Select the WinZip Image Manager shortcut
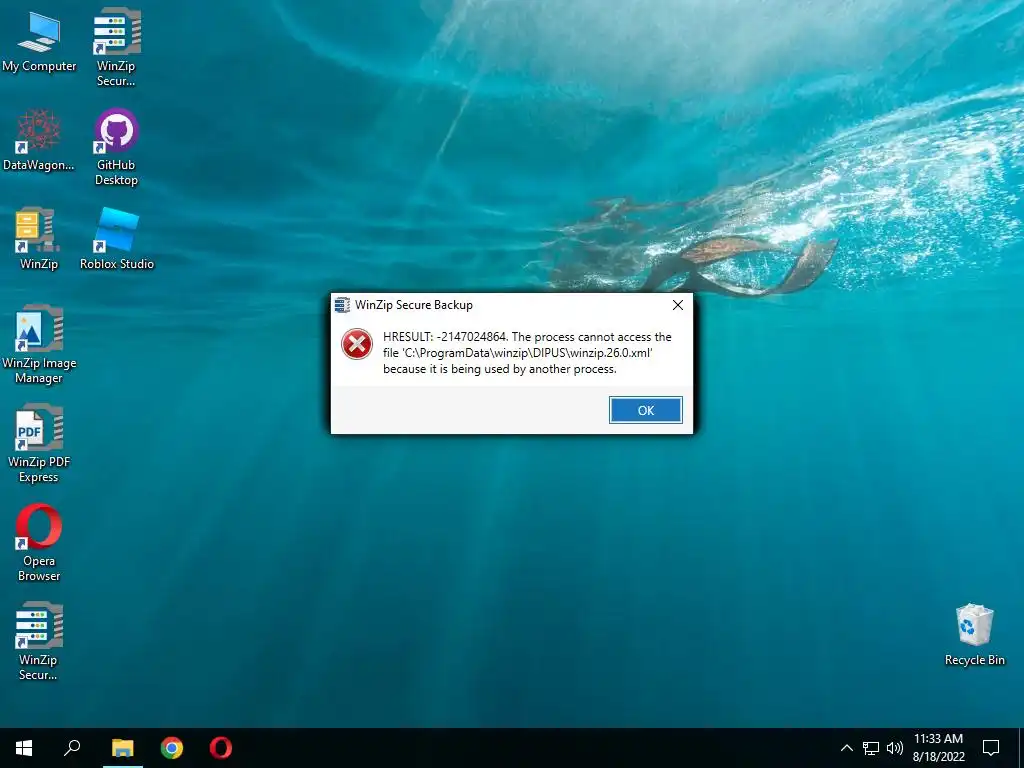The height and width of the screenshot is (768, 1024). pyautogui.click(x=39, y=345)
